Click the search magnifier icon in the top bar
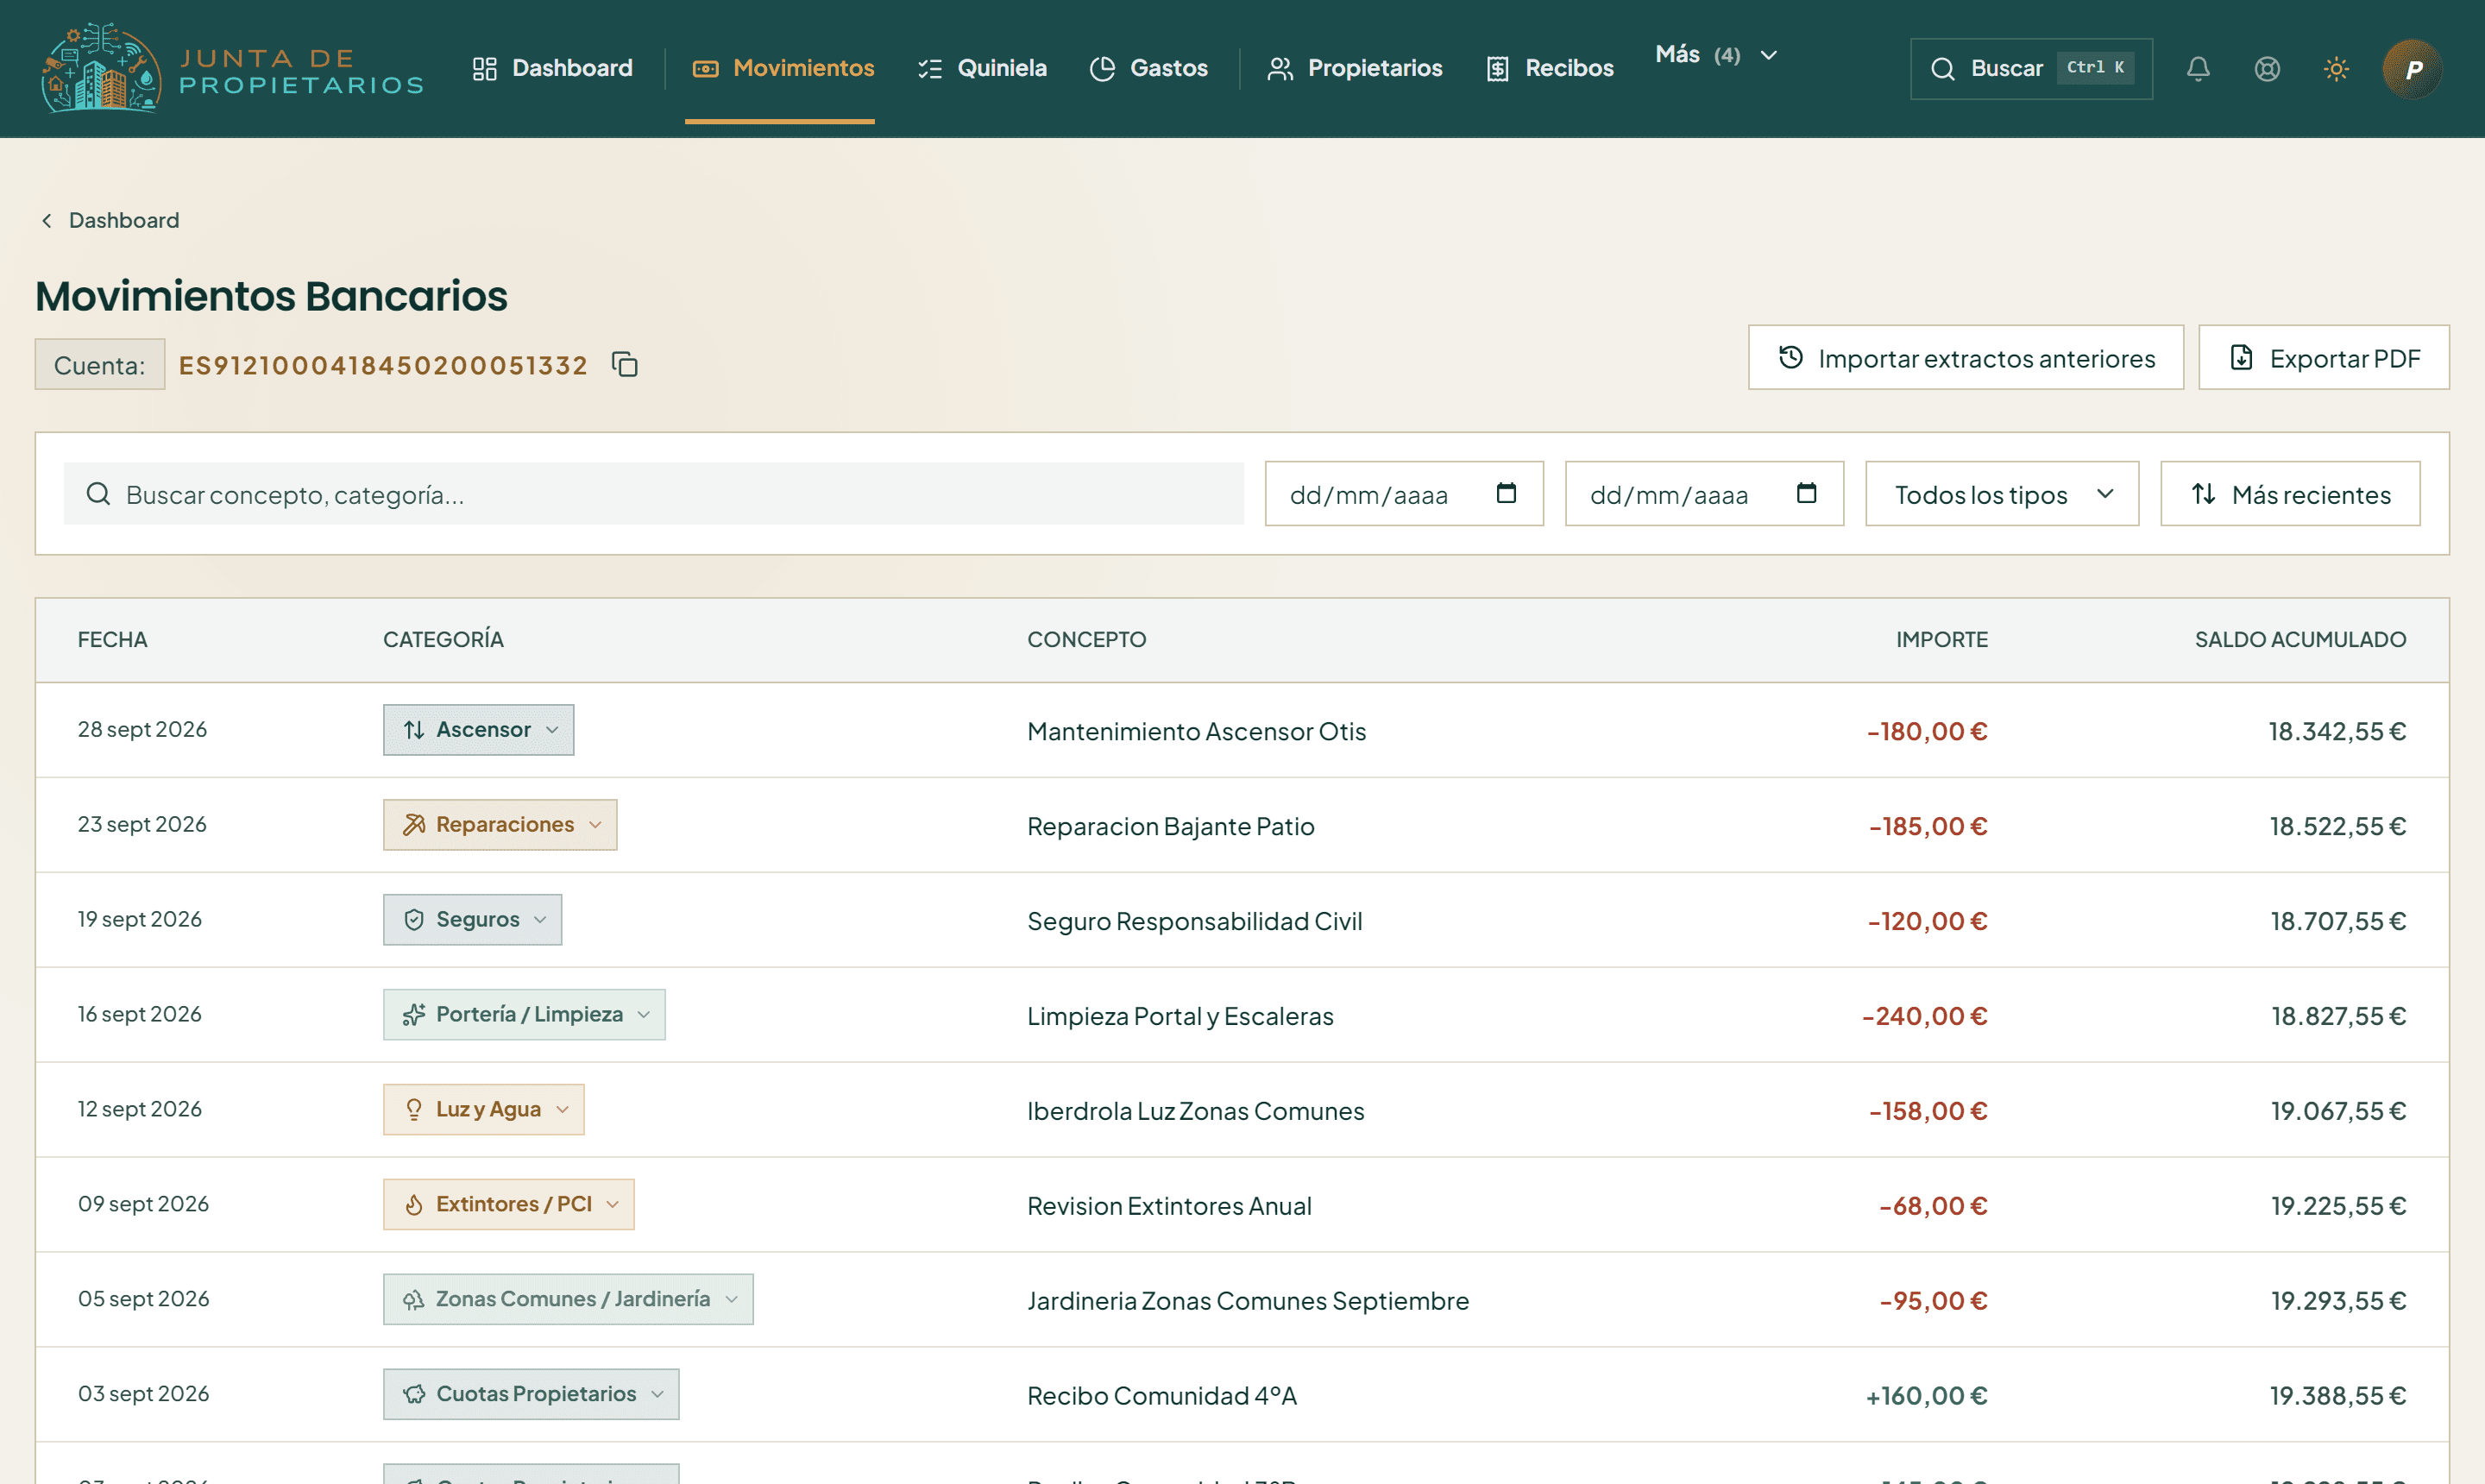This screenshot has width=2485, height=1484. [x=1943, y=69]
